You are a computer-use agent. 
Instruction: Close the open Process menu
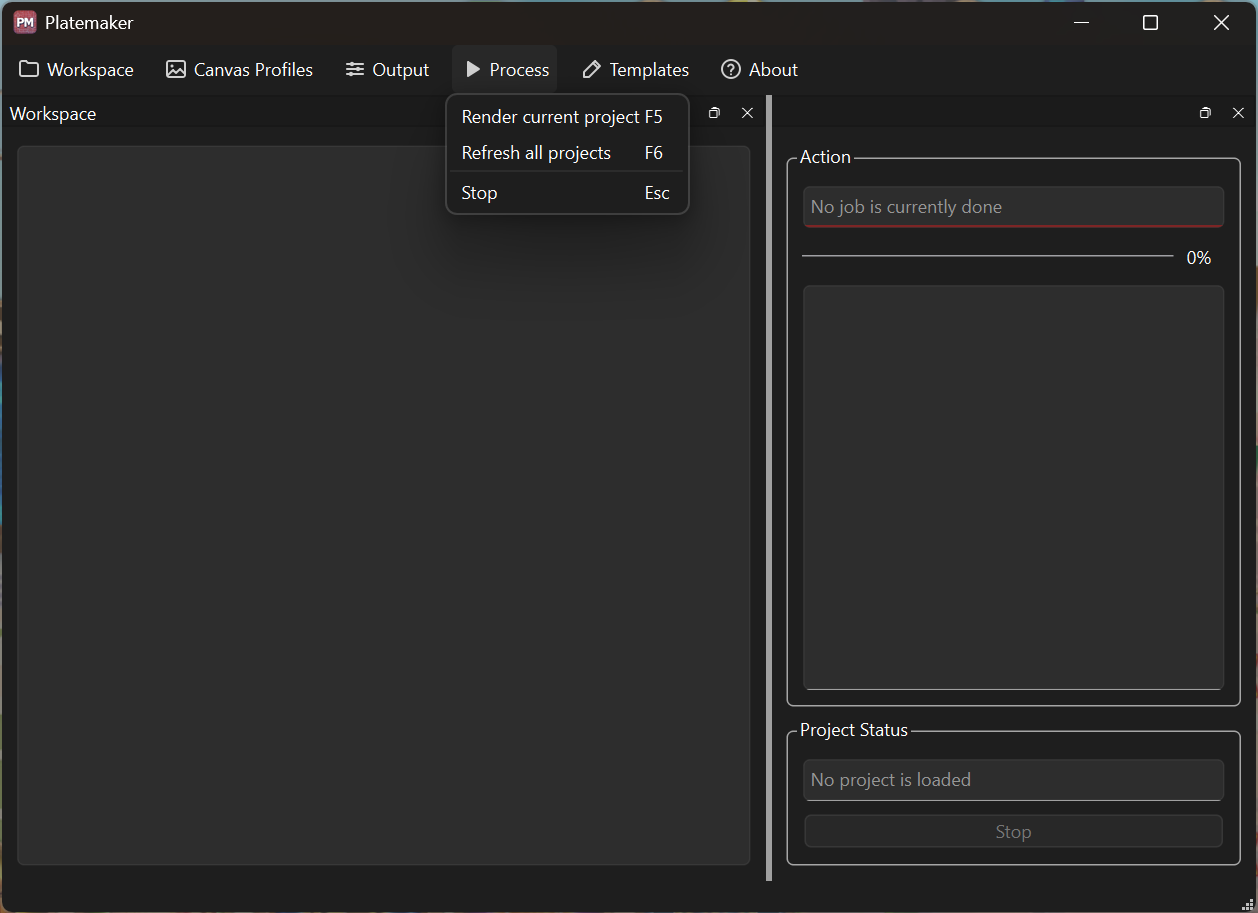coord(505,70)
